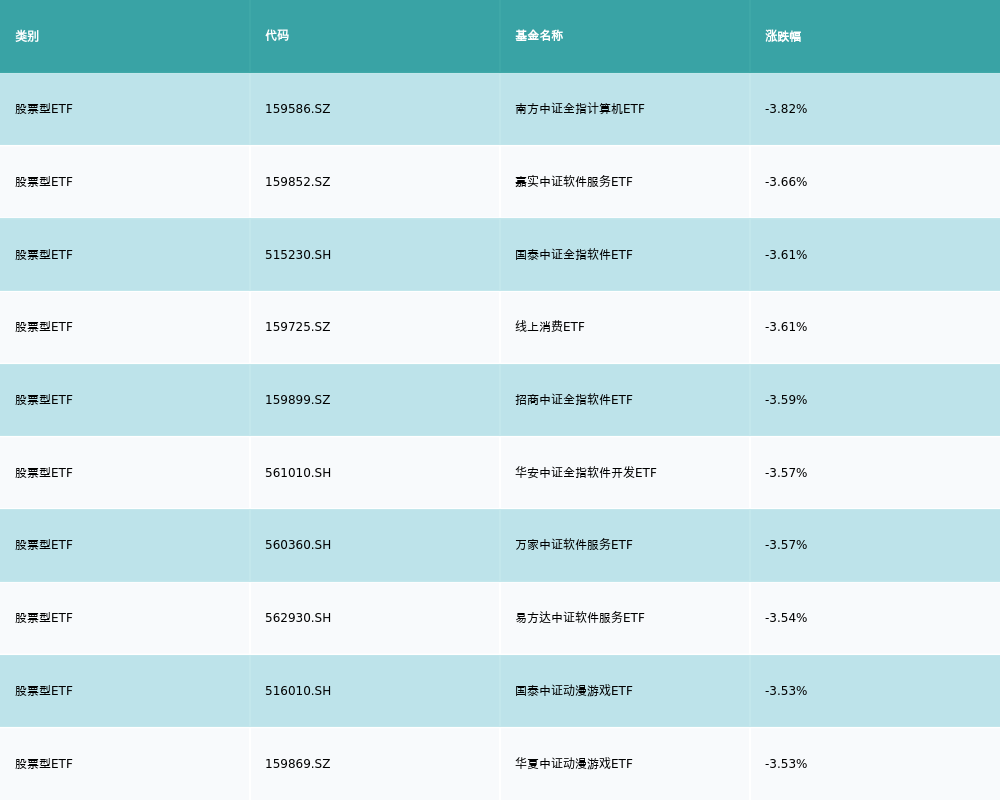Select fund code 561010.SH

(x=298, y=473)
